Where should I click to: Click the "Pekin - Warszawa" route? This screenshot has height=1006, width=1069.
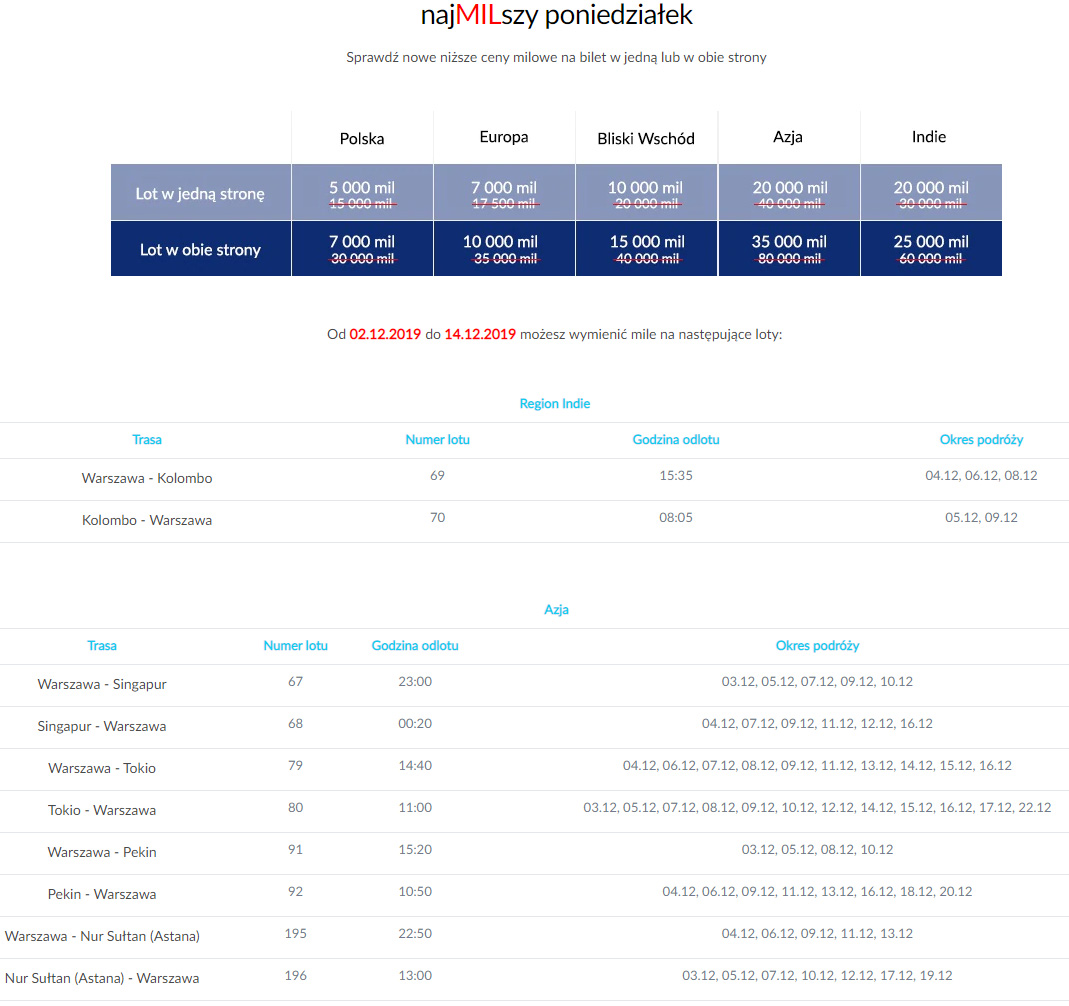click(x=102, y=894)
